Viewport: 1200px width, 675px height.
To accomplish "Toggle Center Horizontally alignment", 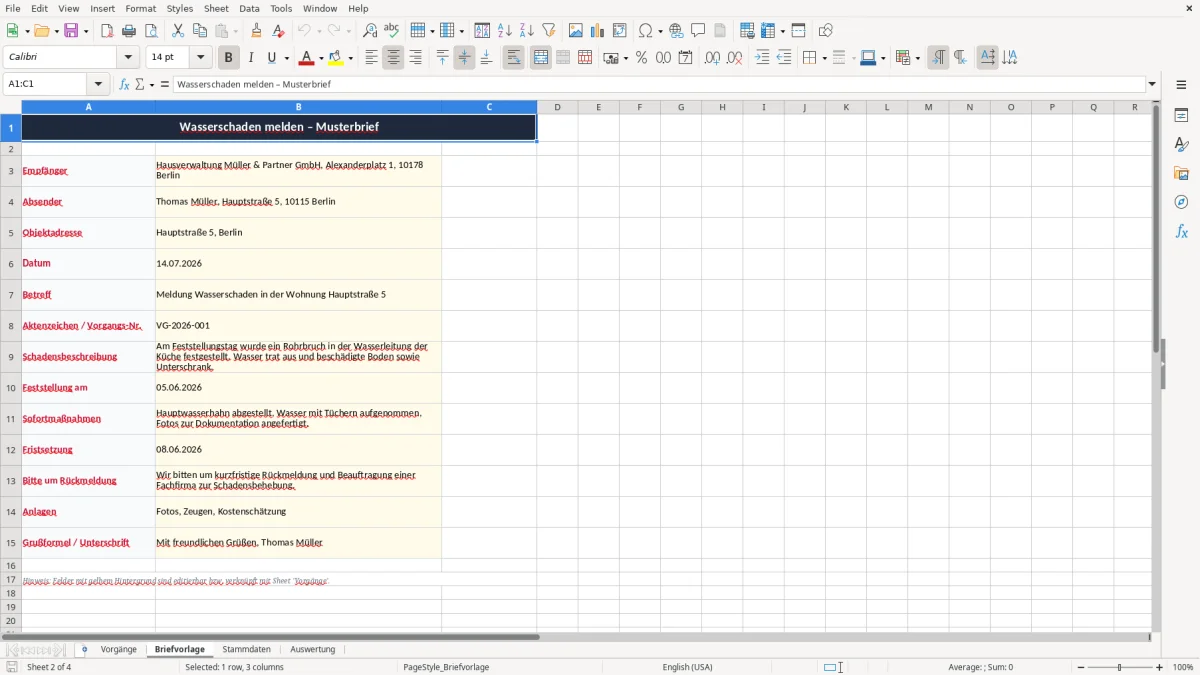I will click(x=393, y=58).
